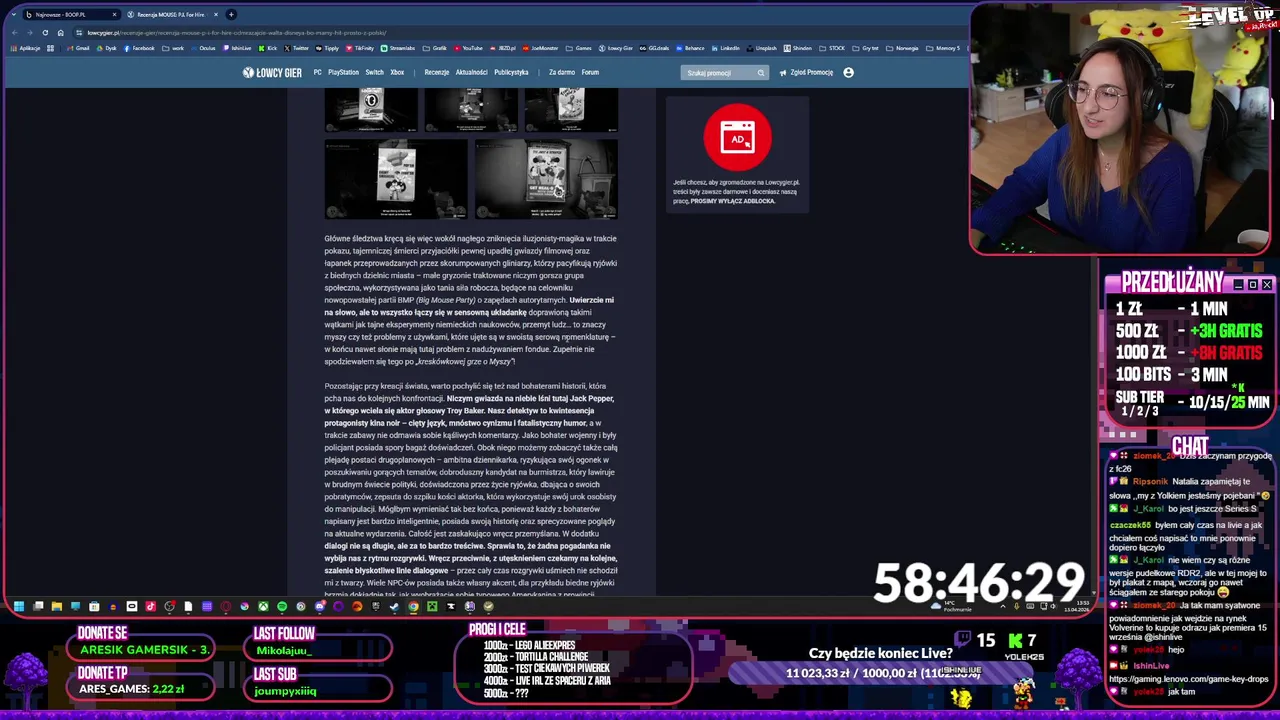Expand the Grafik bookmarks folder
The width and height of the screenshot is (1280, 720).
tap(434, 48)
